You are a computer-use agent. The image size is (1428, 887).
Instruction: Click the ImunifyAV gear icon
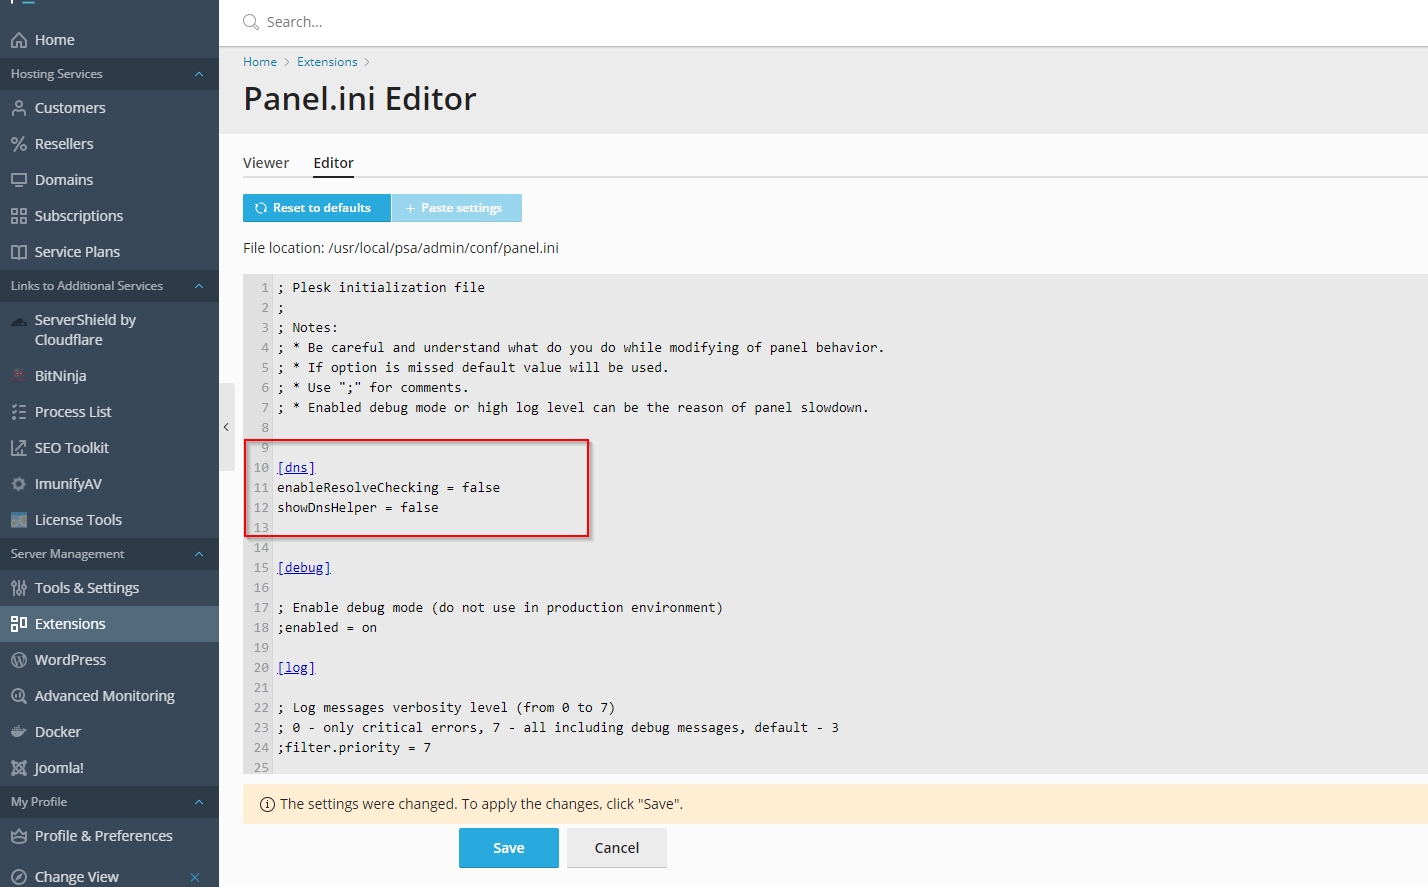click(x=18, y=484)
